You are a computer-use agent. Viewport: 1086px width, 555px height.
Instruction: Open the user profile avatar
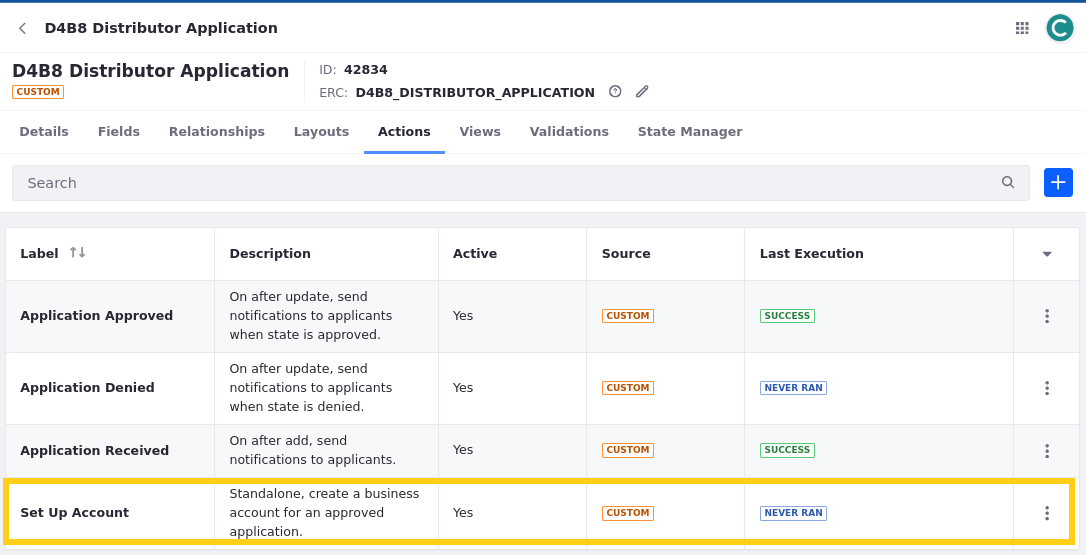[1059, 28]
